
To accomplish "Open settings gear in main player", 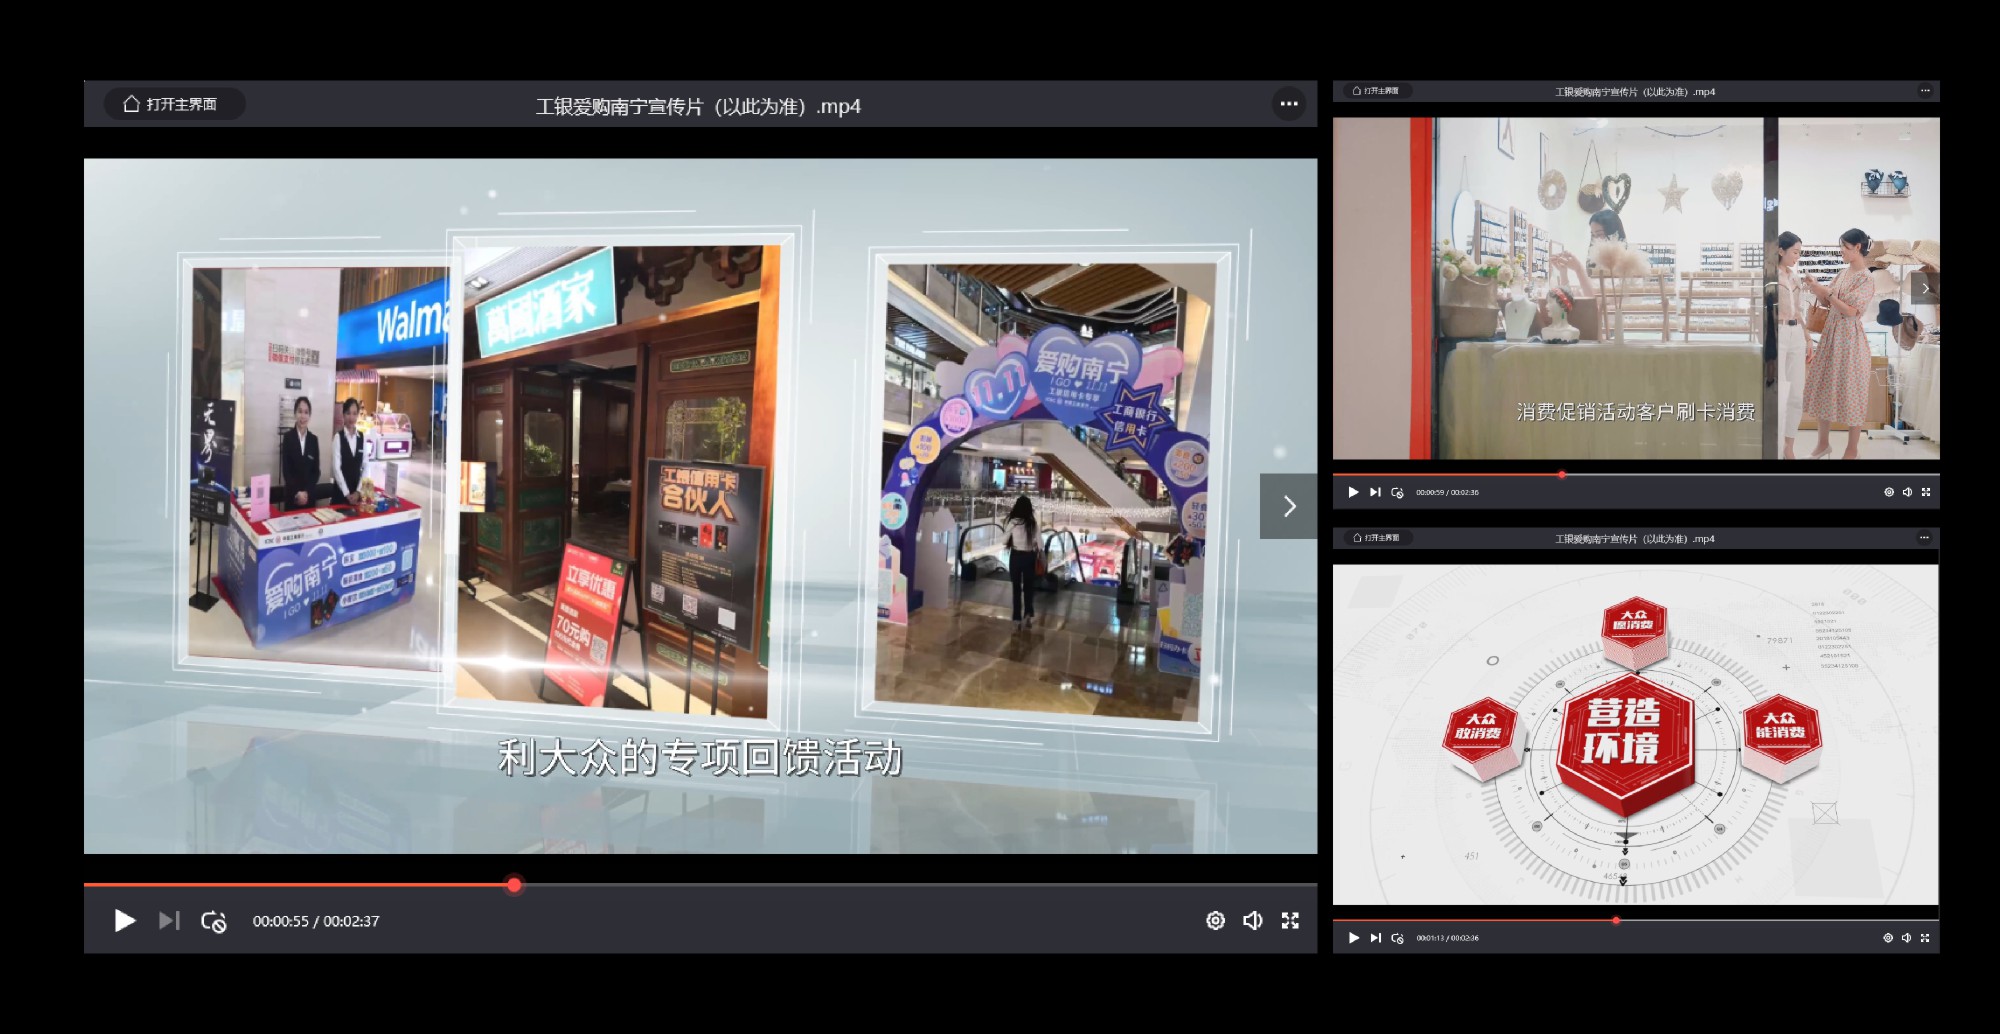I will [x=1215, y=921].
